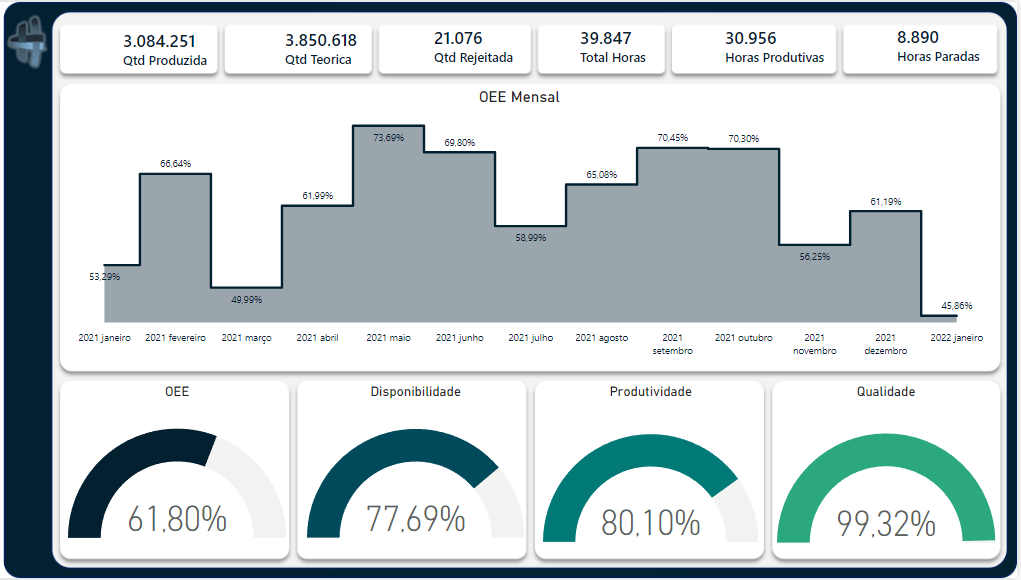
Task: Select the 66,64% data label
Action: (176, 163)
